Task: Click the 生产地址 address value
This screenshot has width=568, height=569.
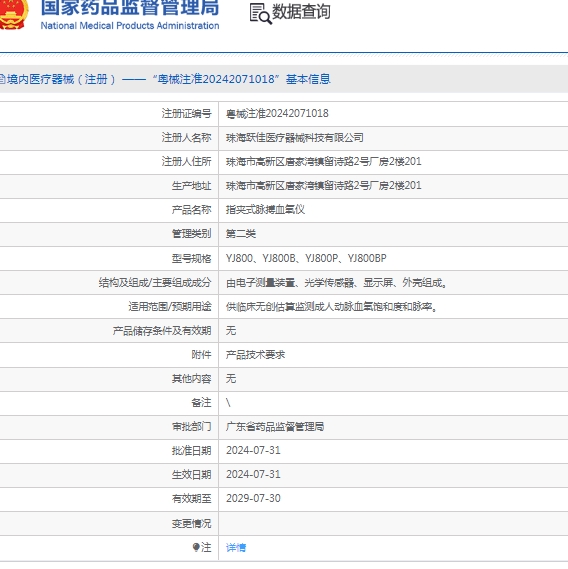Action: point(324,186)
